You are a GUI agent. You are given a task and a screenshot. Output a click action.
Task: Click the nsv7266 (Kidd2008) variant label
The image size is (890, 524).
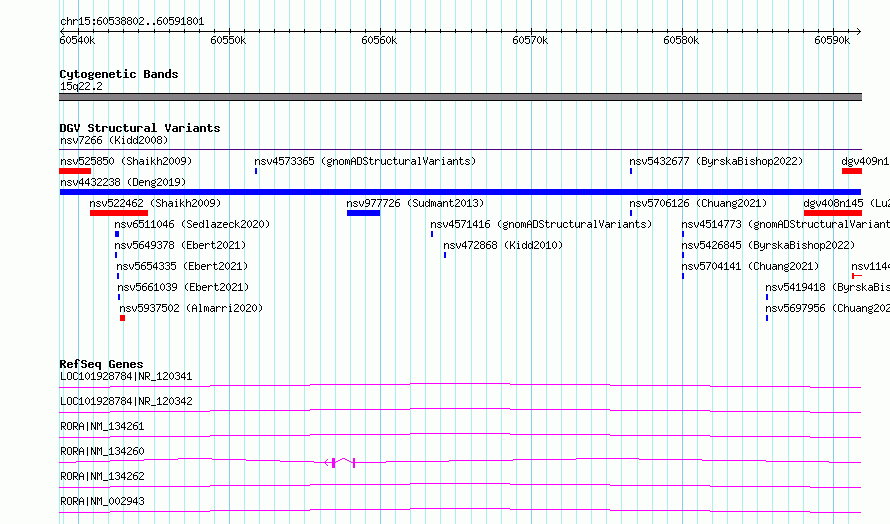[x=114, y=140]
